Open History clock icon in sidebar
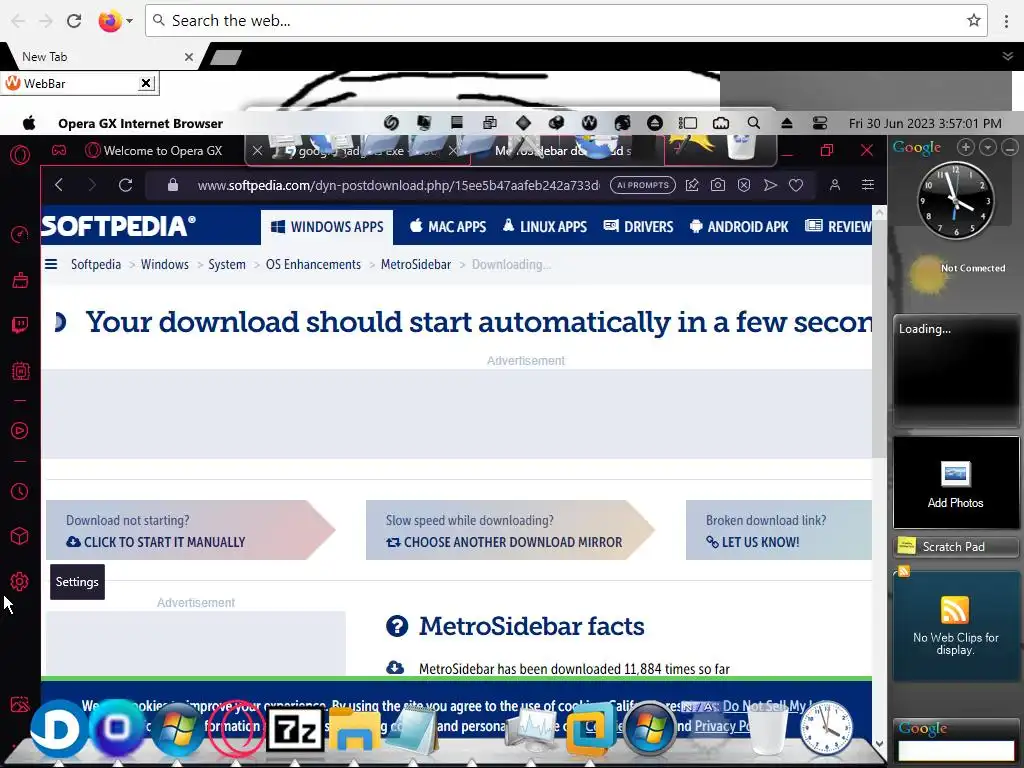 [20, 492]
